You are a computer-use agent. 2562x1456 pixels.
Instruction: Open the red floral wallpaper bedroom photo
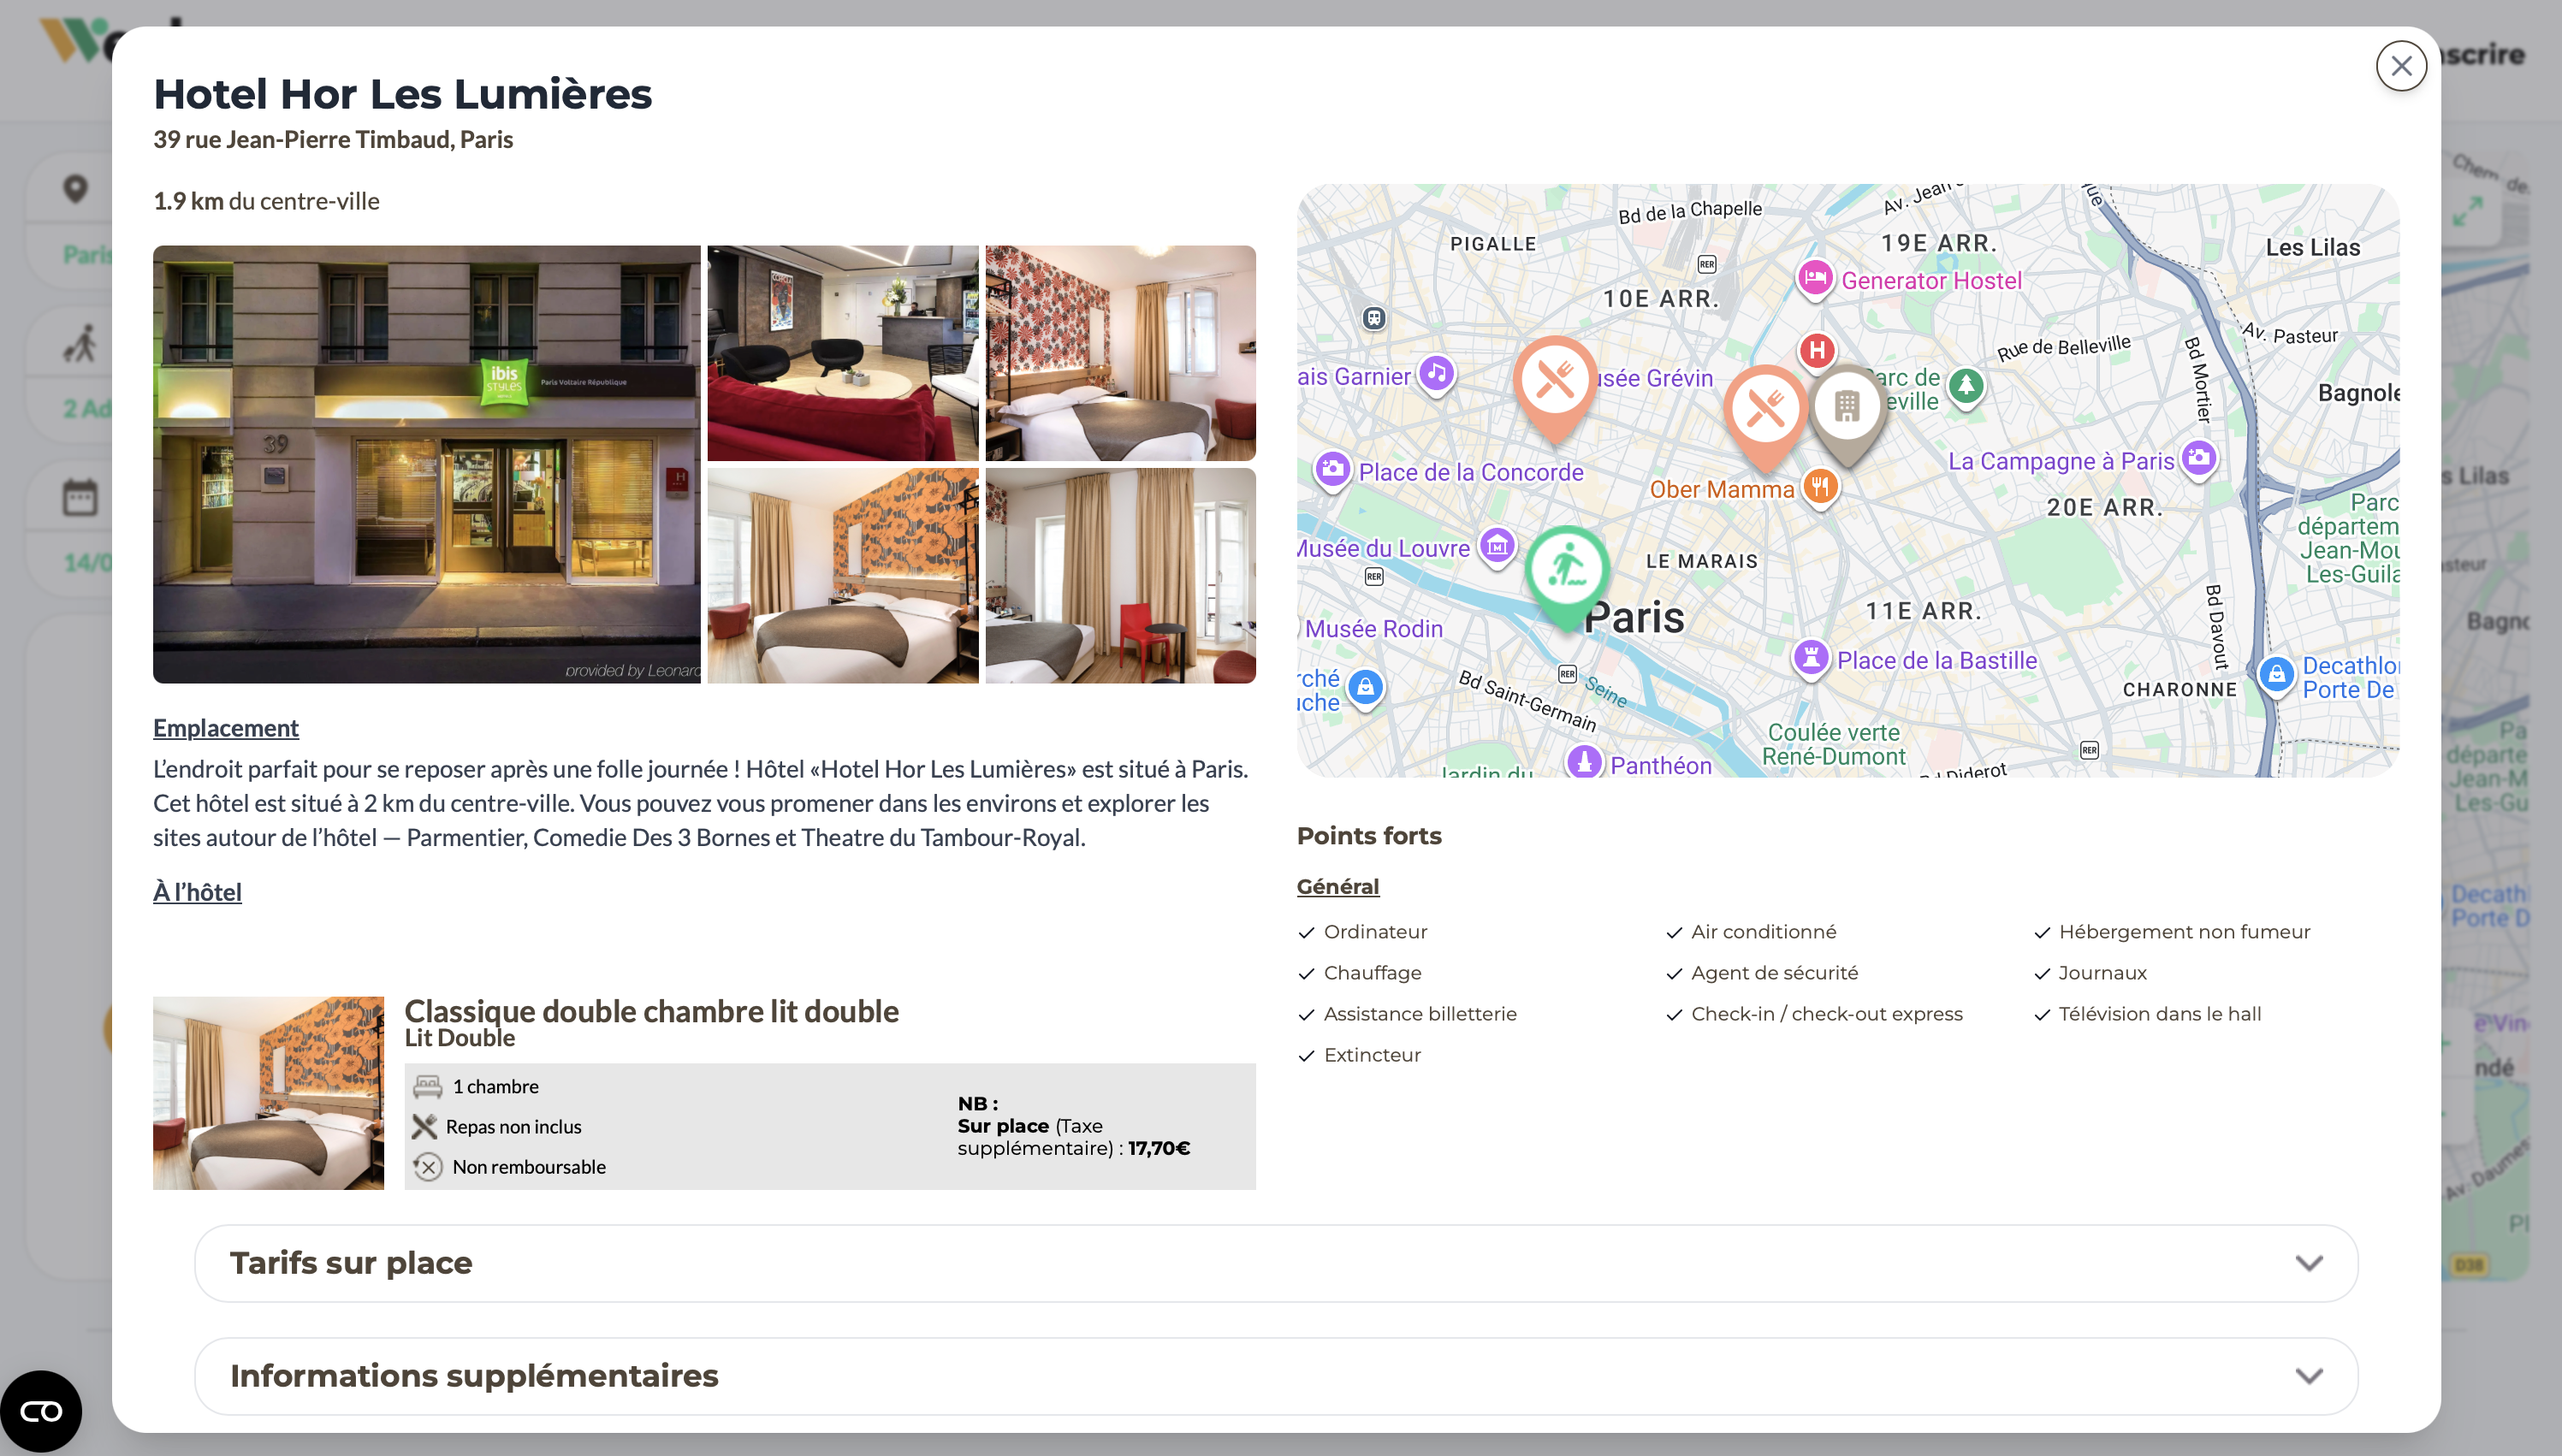click(x=1120, y=353)
